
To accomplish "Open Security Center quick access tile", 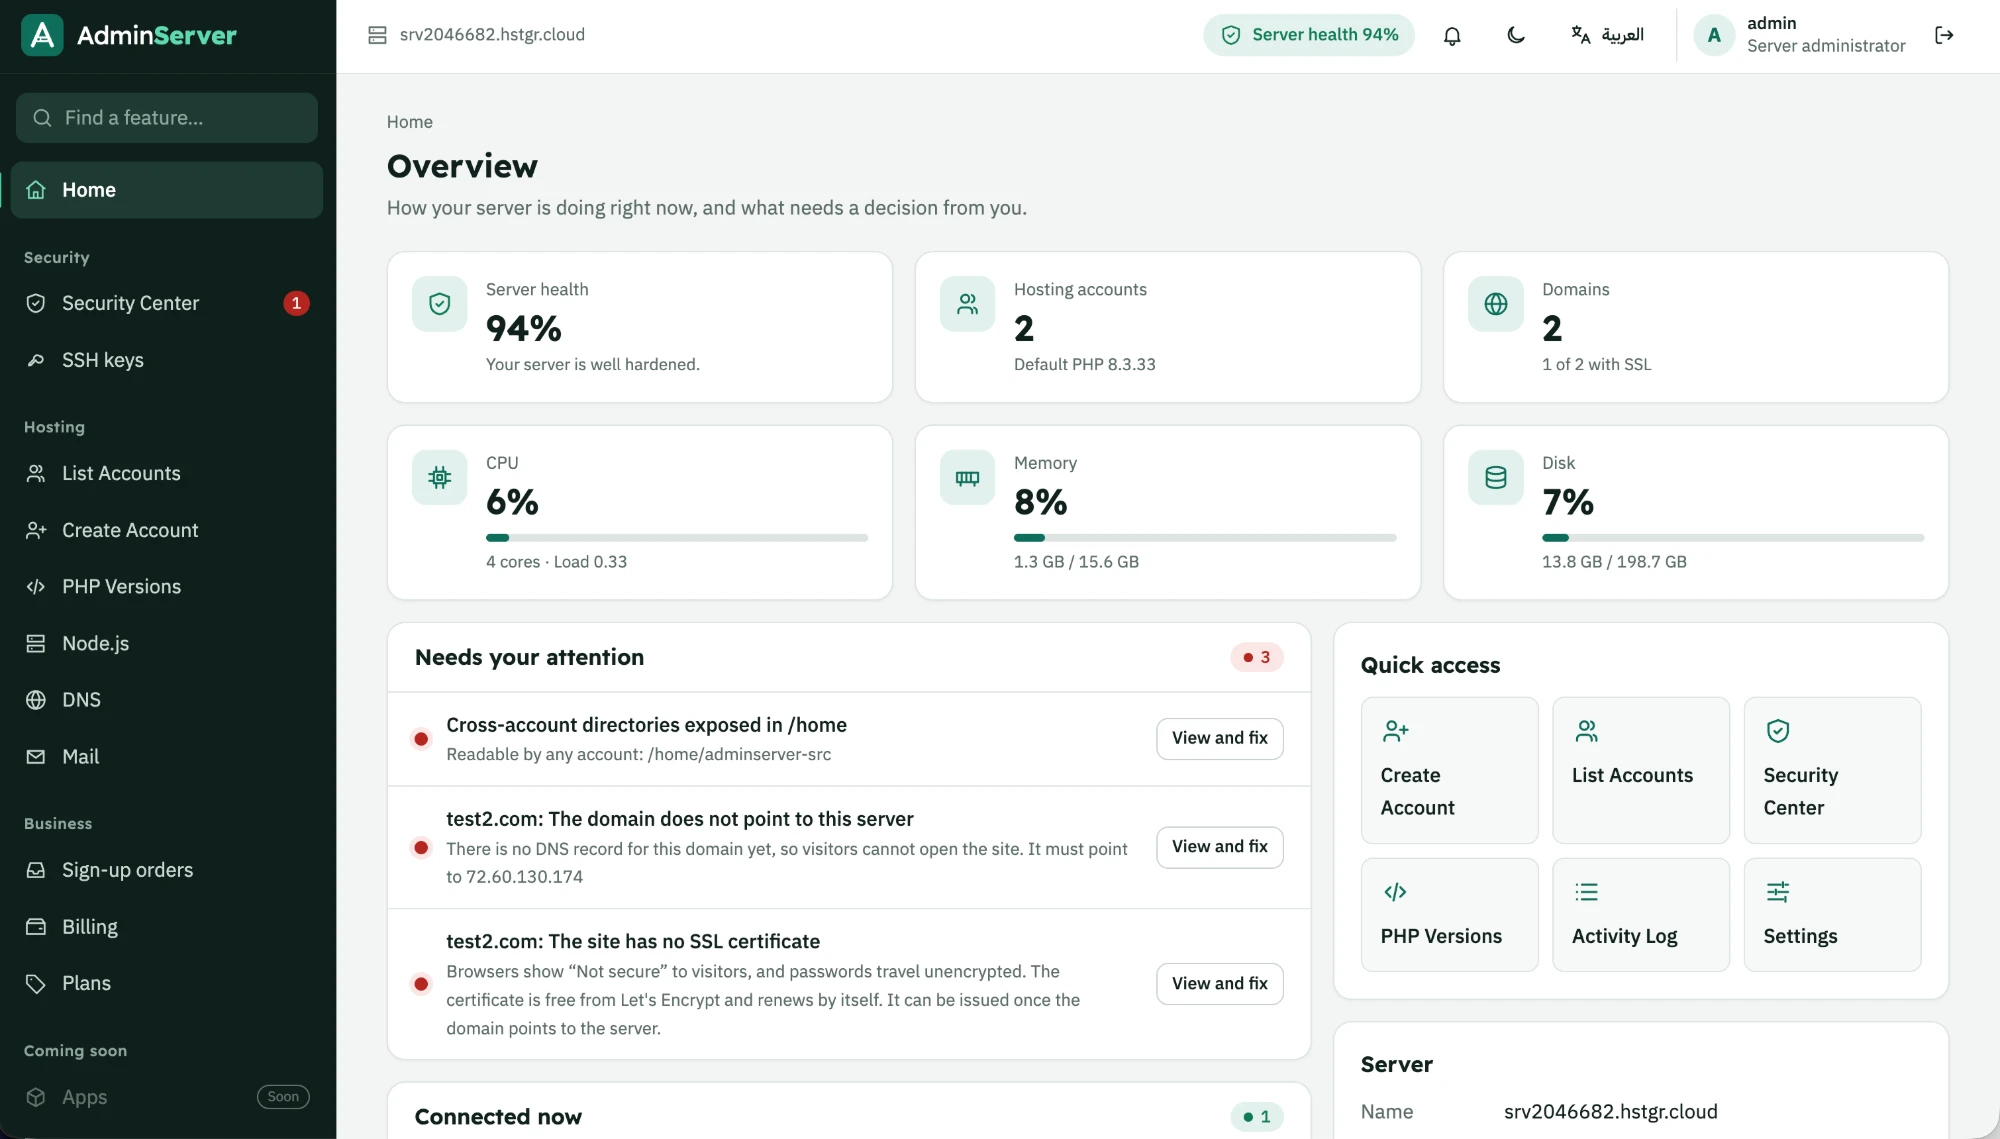I will [1832, 770].
